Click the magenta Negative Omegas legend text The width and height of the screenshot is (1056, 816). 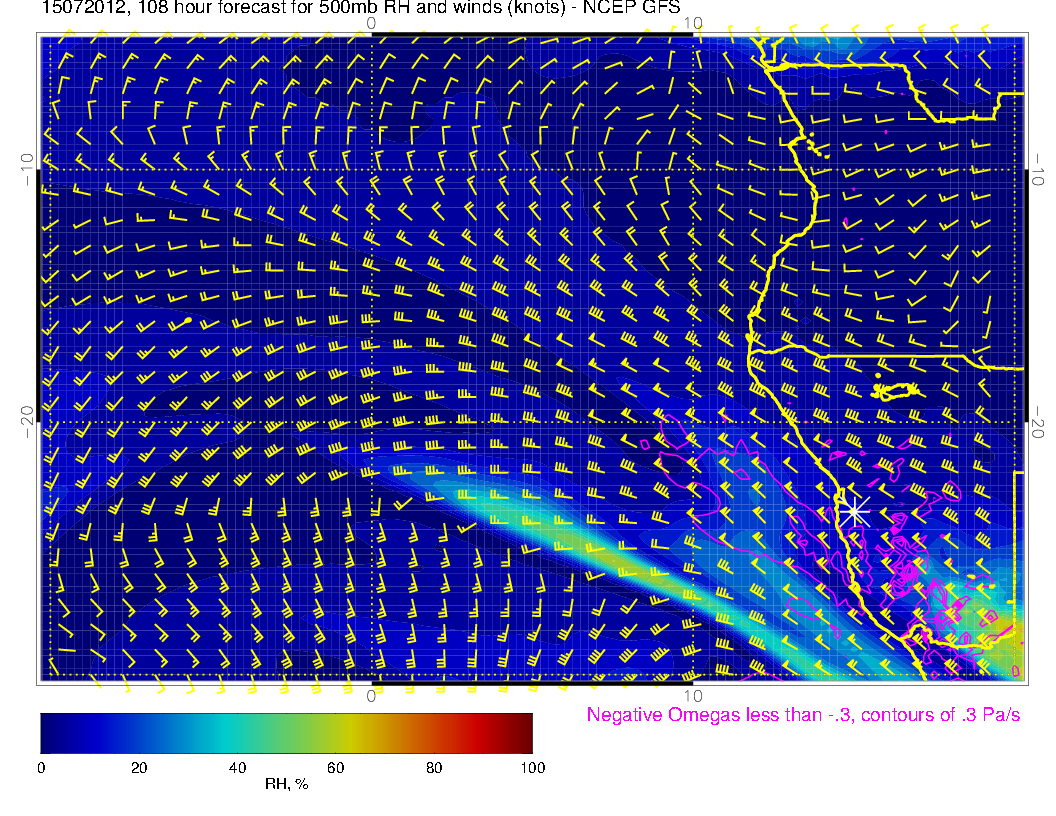(803, 715)
